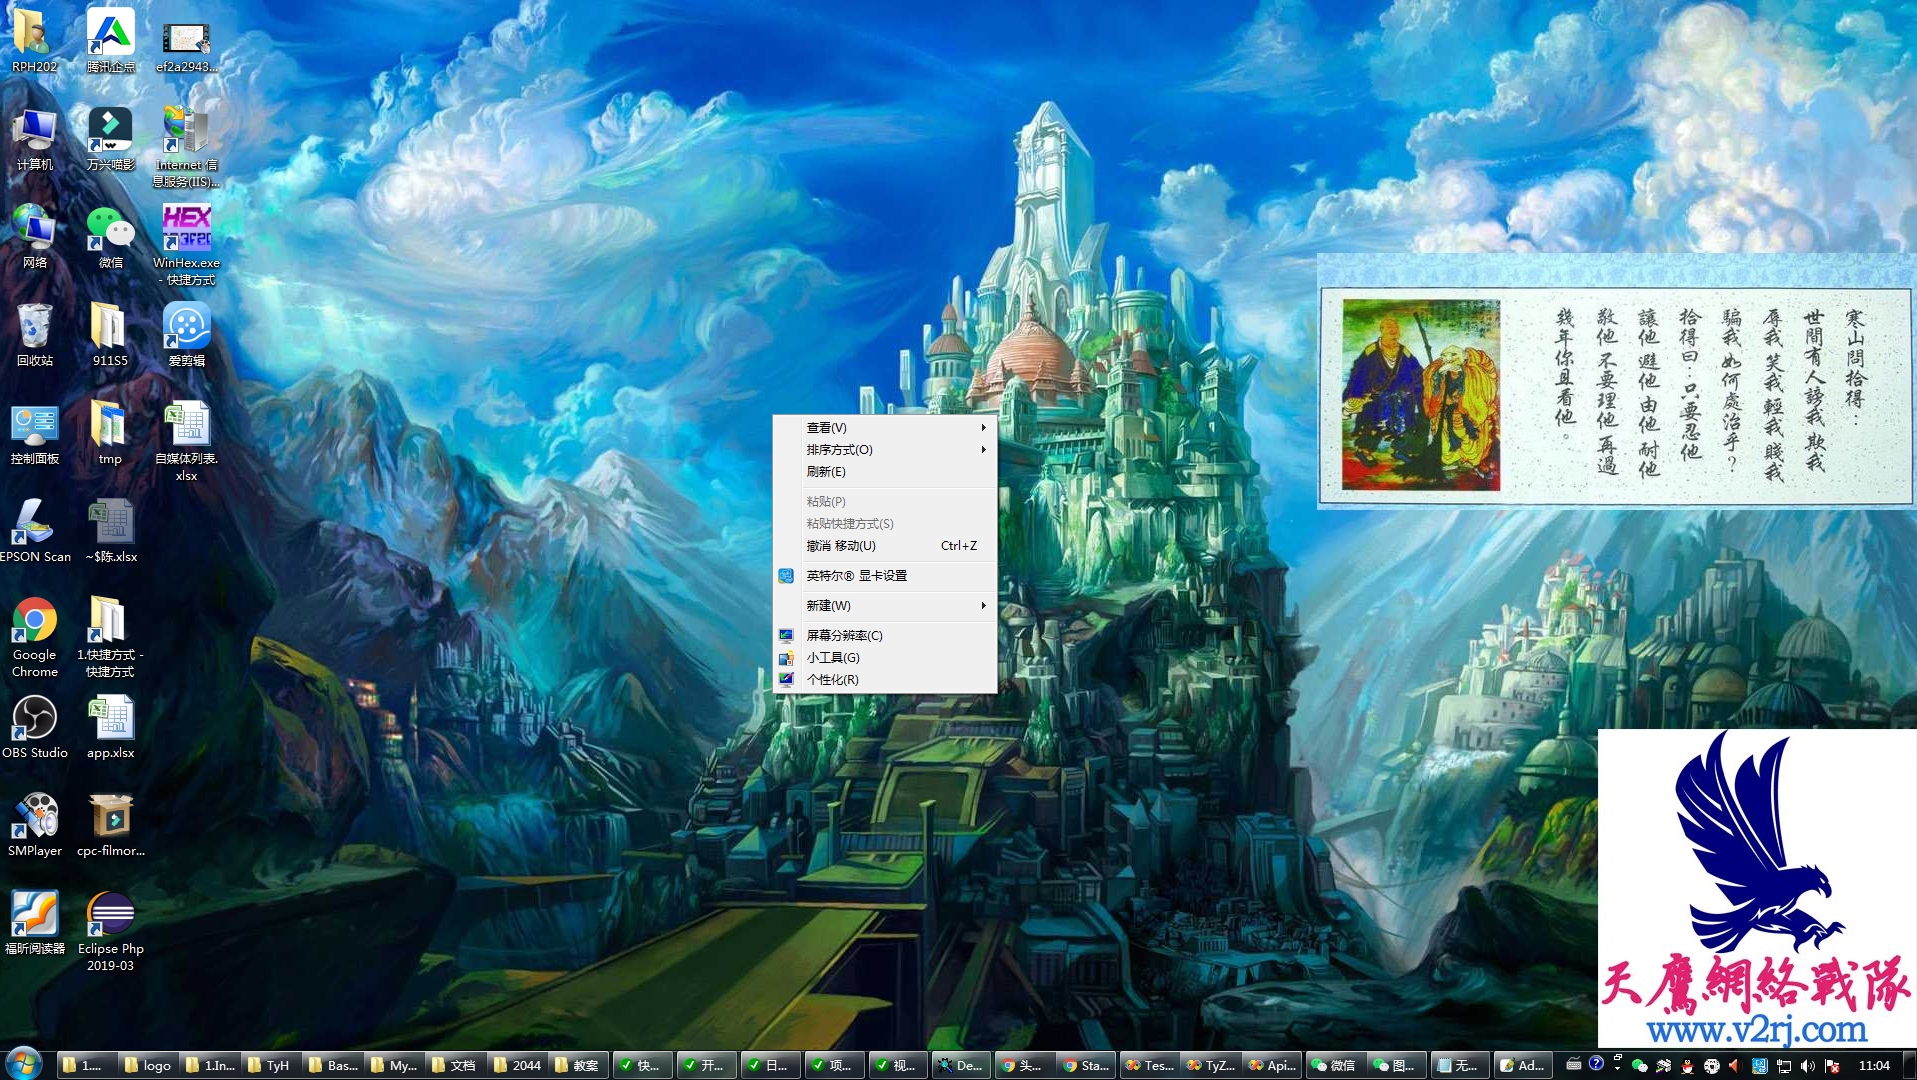Click 撤消 移动(U) menu entry

(841, 546)
